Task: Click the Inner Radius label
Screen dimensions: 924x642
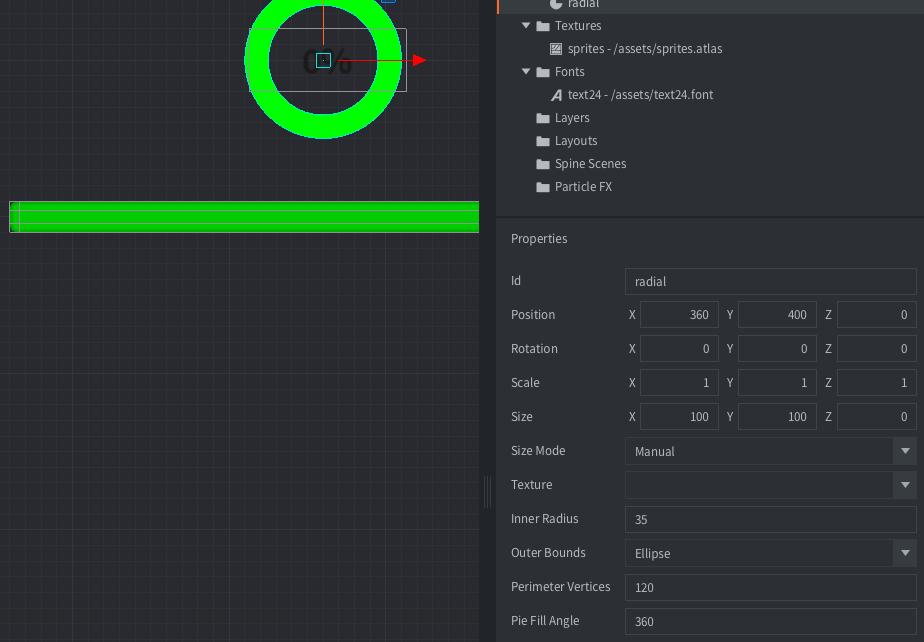Action: click(544, 519)
